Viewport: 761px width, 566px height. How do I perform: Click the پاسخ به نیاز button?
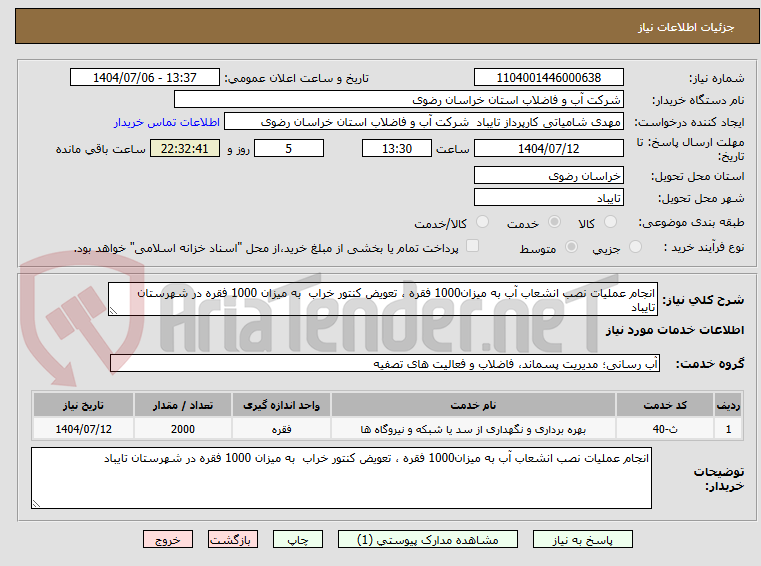point(582,539)
